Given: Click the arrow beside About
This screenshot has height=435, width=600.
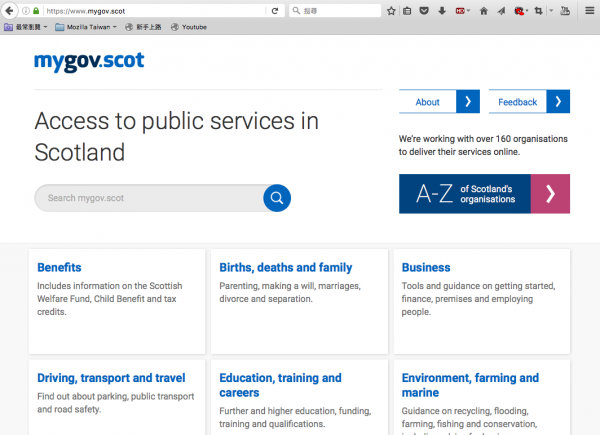Looking at the screenshot, I should coord(468,101).
